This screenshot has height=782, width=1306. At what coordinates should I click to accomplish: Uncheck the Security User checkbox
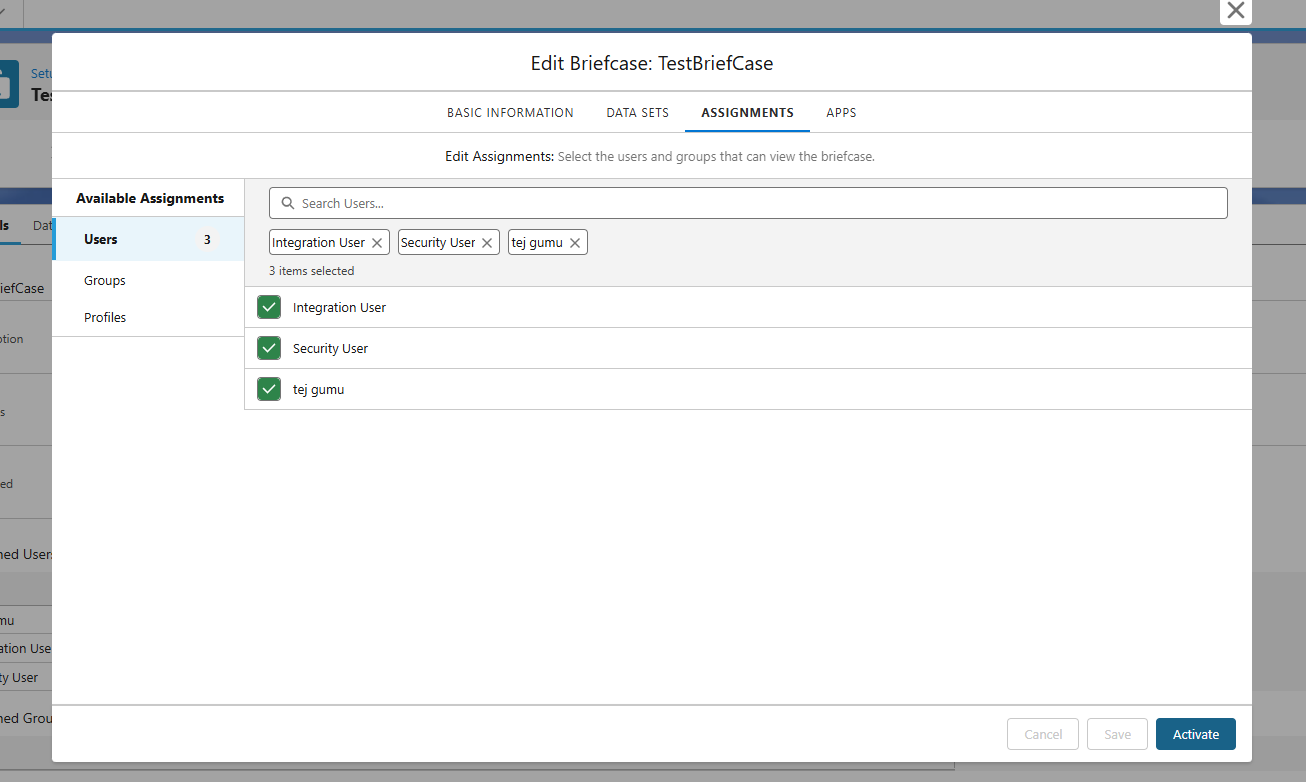[x=269, y=349]
